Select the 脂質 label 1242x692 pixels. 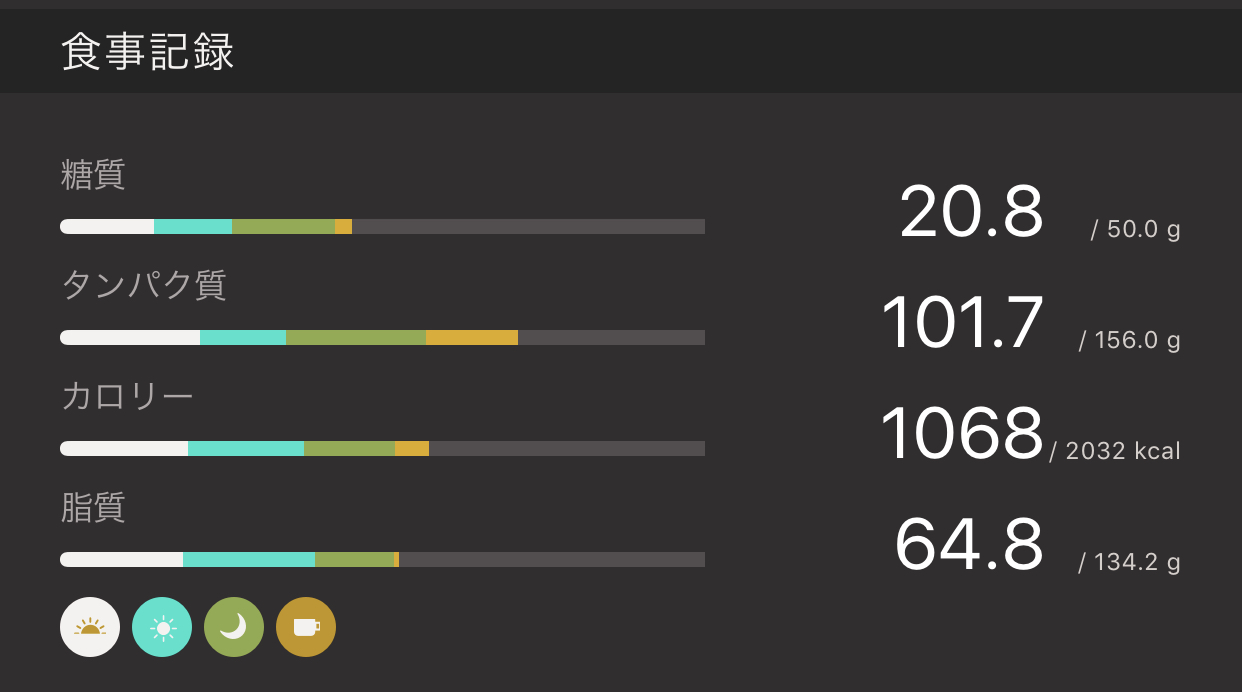[93, 508]
